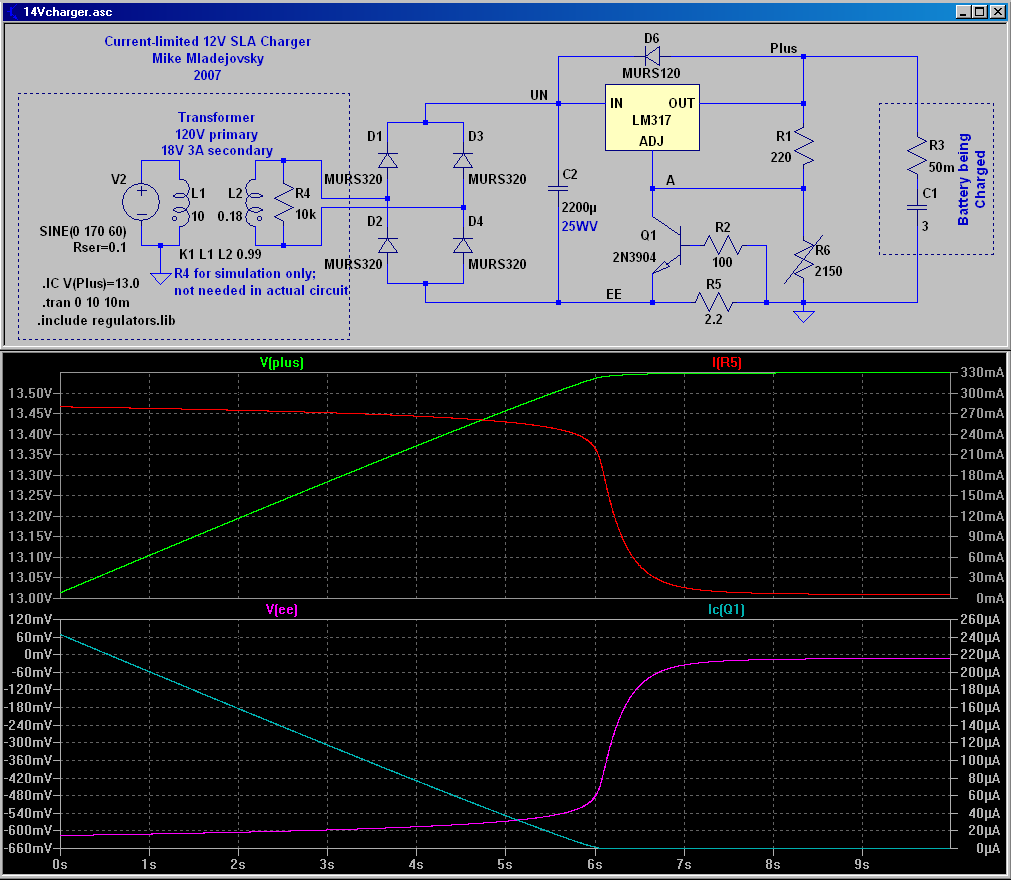Click the 330mA right axis label
Viewport: 1011px width, 880px height.
tap(982, 373)
